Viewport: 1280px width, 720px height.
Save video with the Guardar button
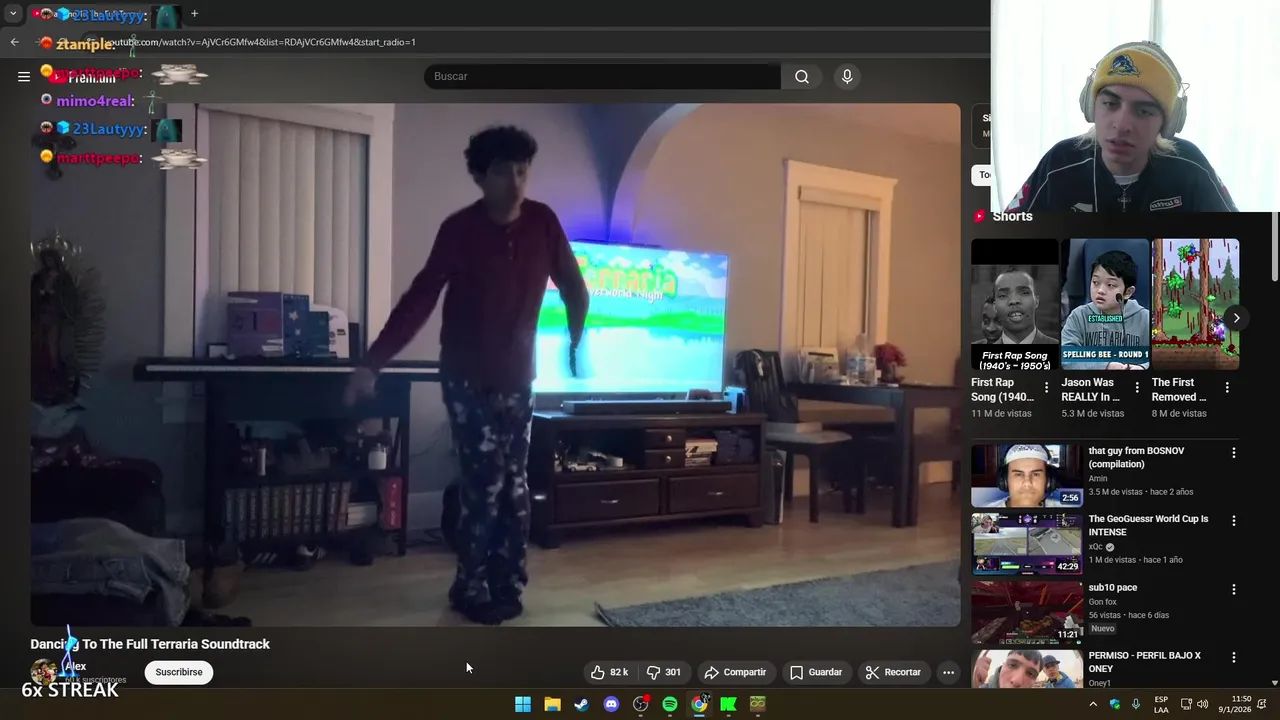point(816,672)
